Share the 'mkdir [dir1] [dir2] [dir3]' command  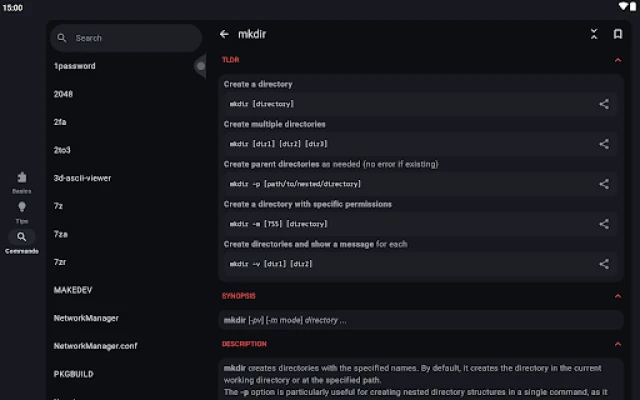(604, 144)
